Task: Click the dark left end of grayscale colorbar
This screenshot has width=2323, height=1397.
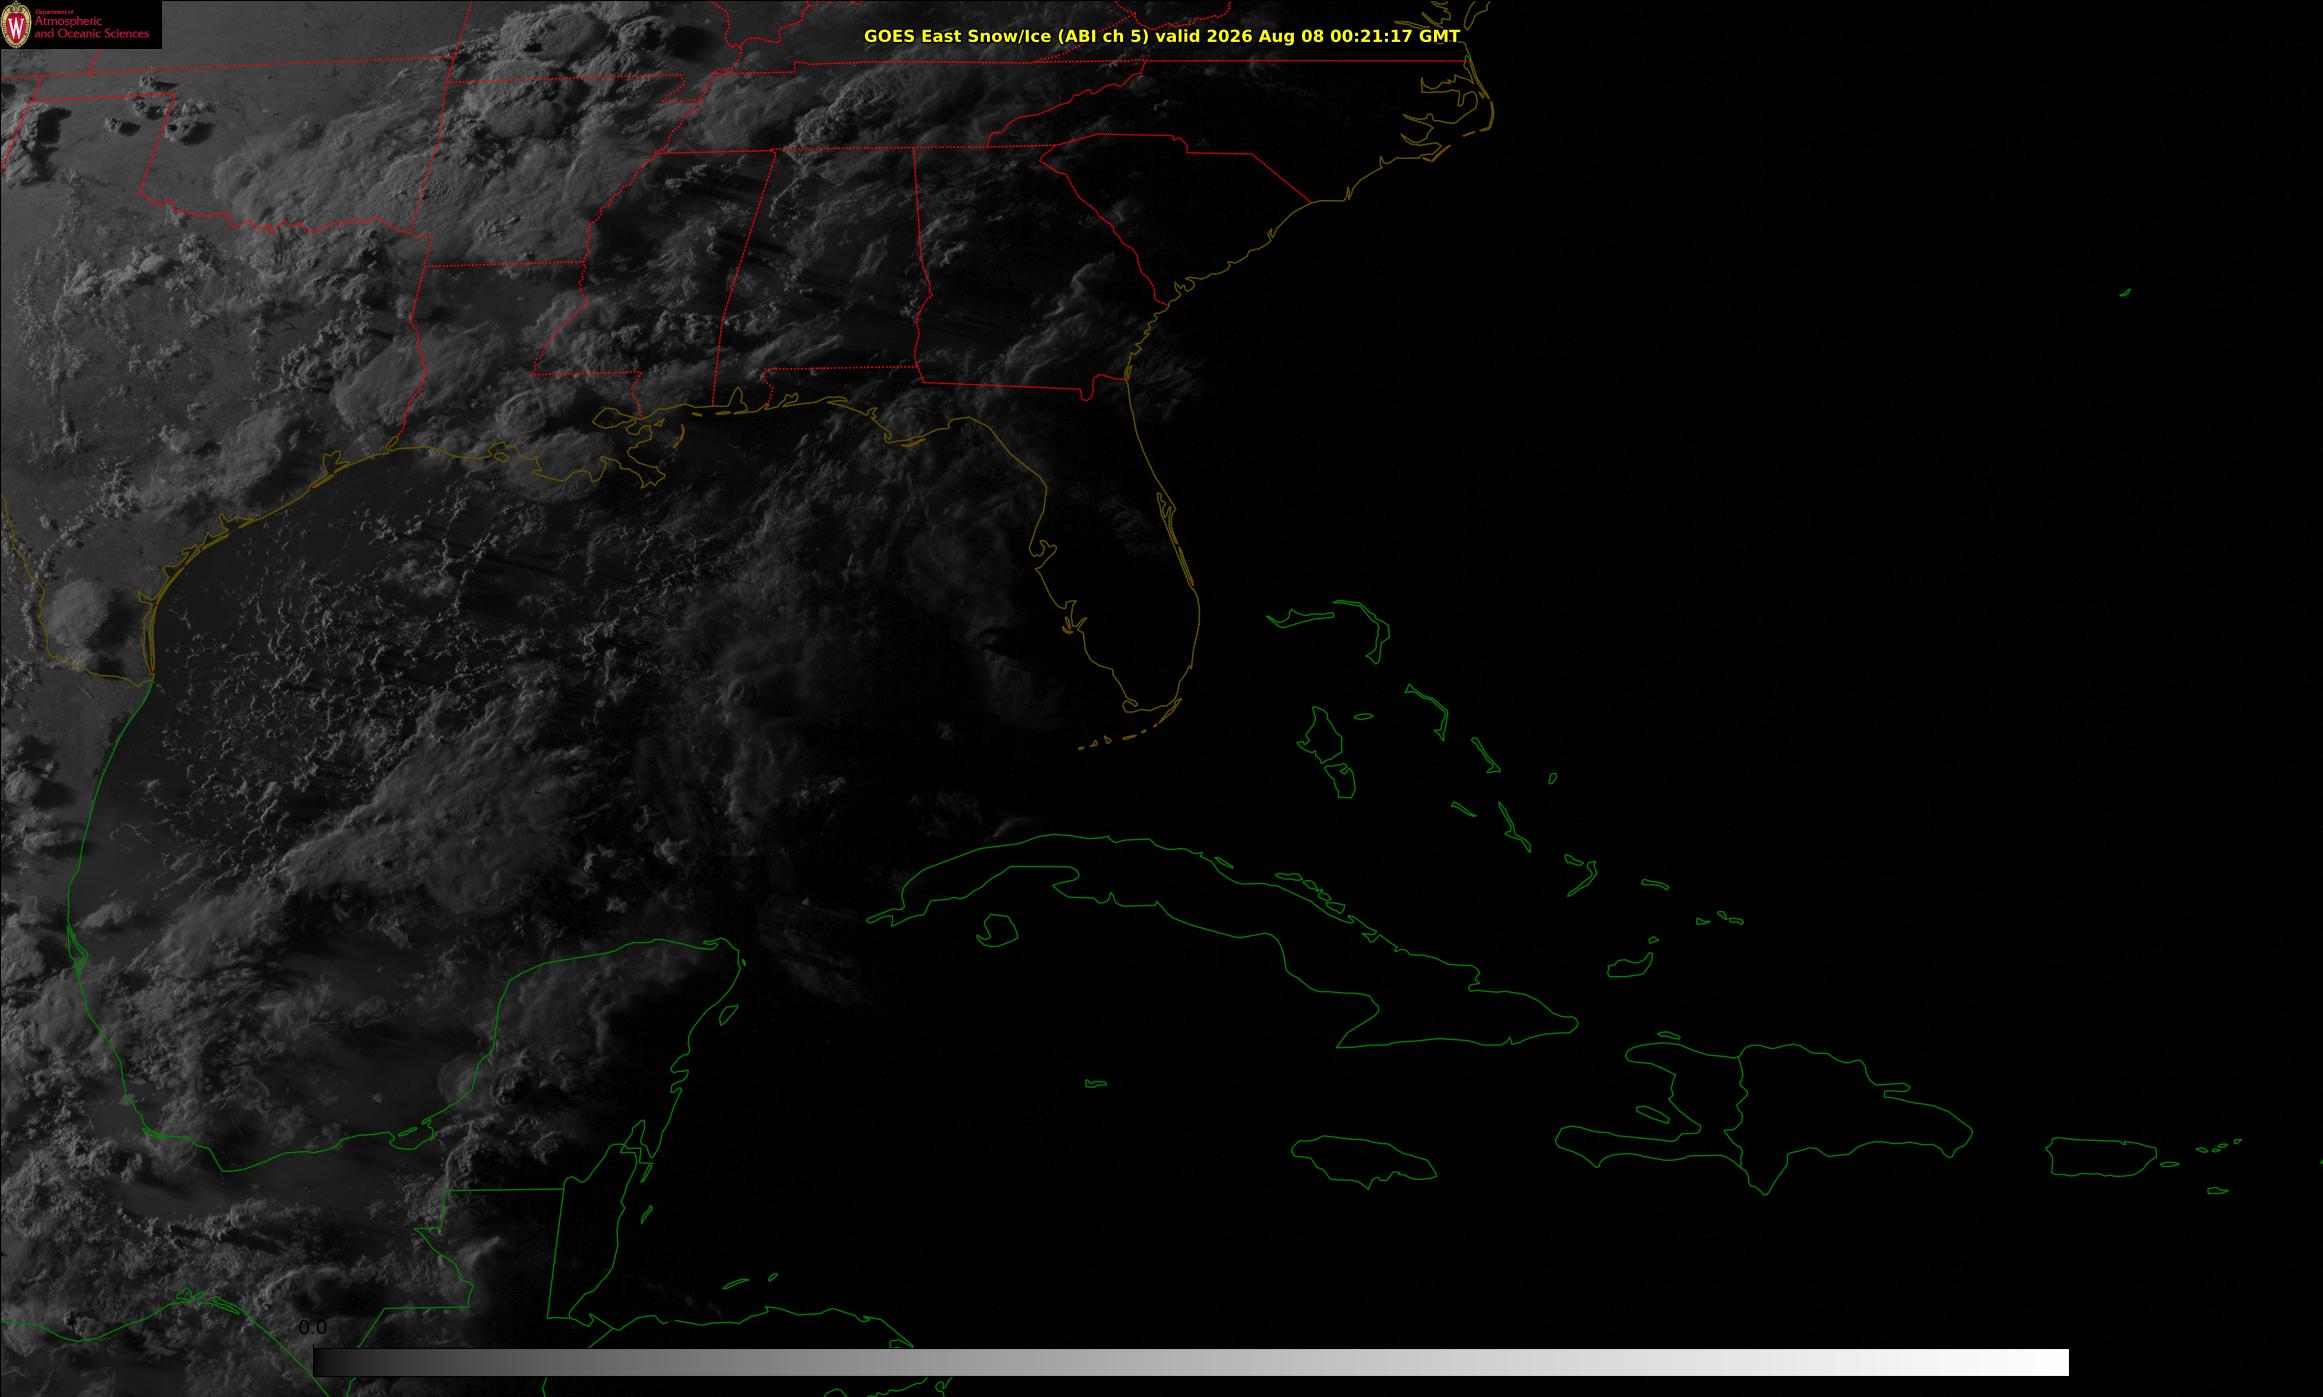Action: pyautogui.click(x=330, y=1362)
